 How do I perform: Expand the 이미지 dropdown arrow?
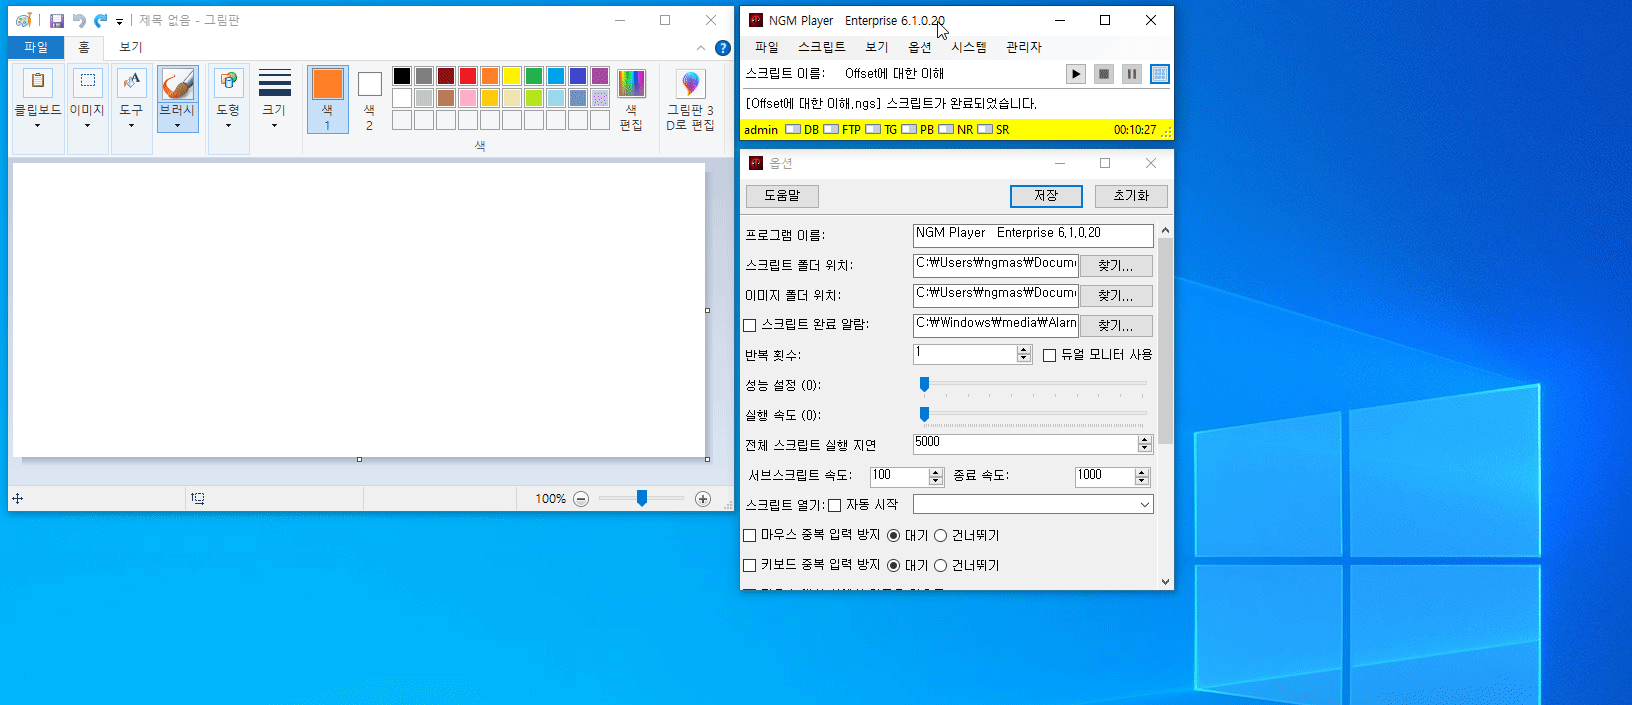click(x=87, y=126)
